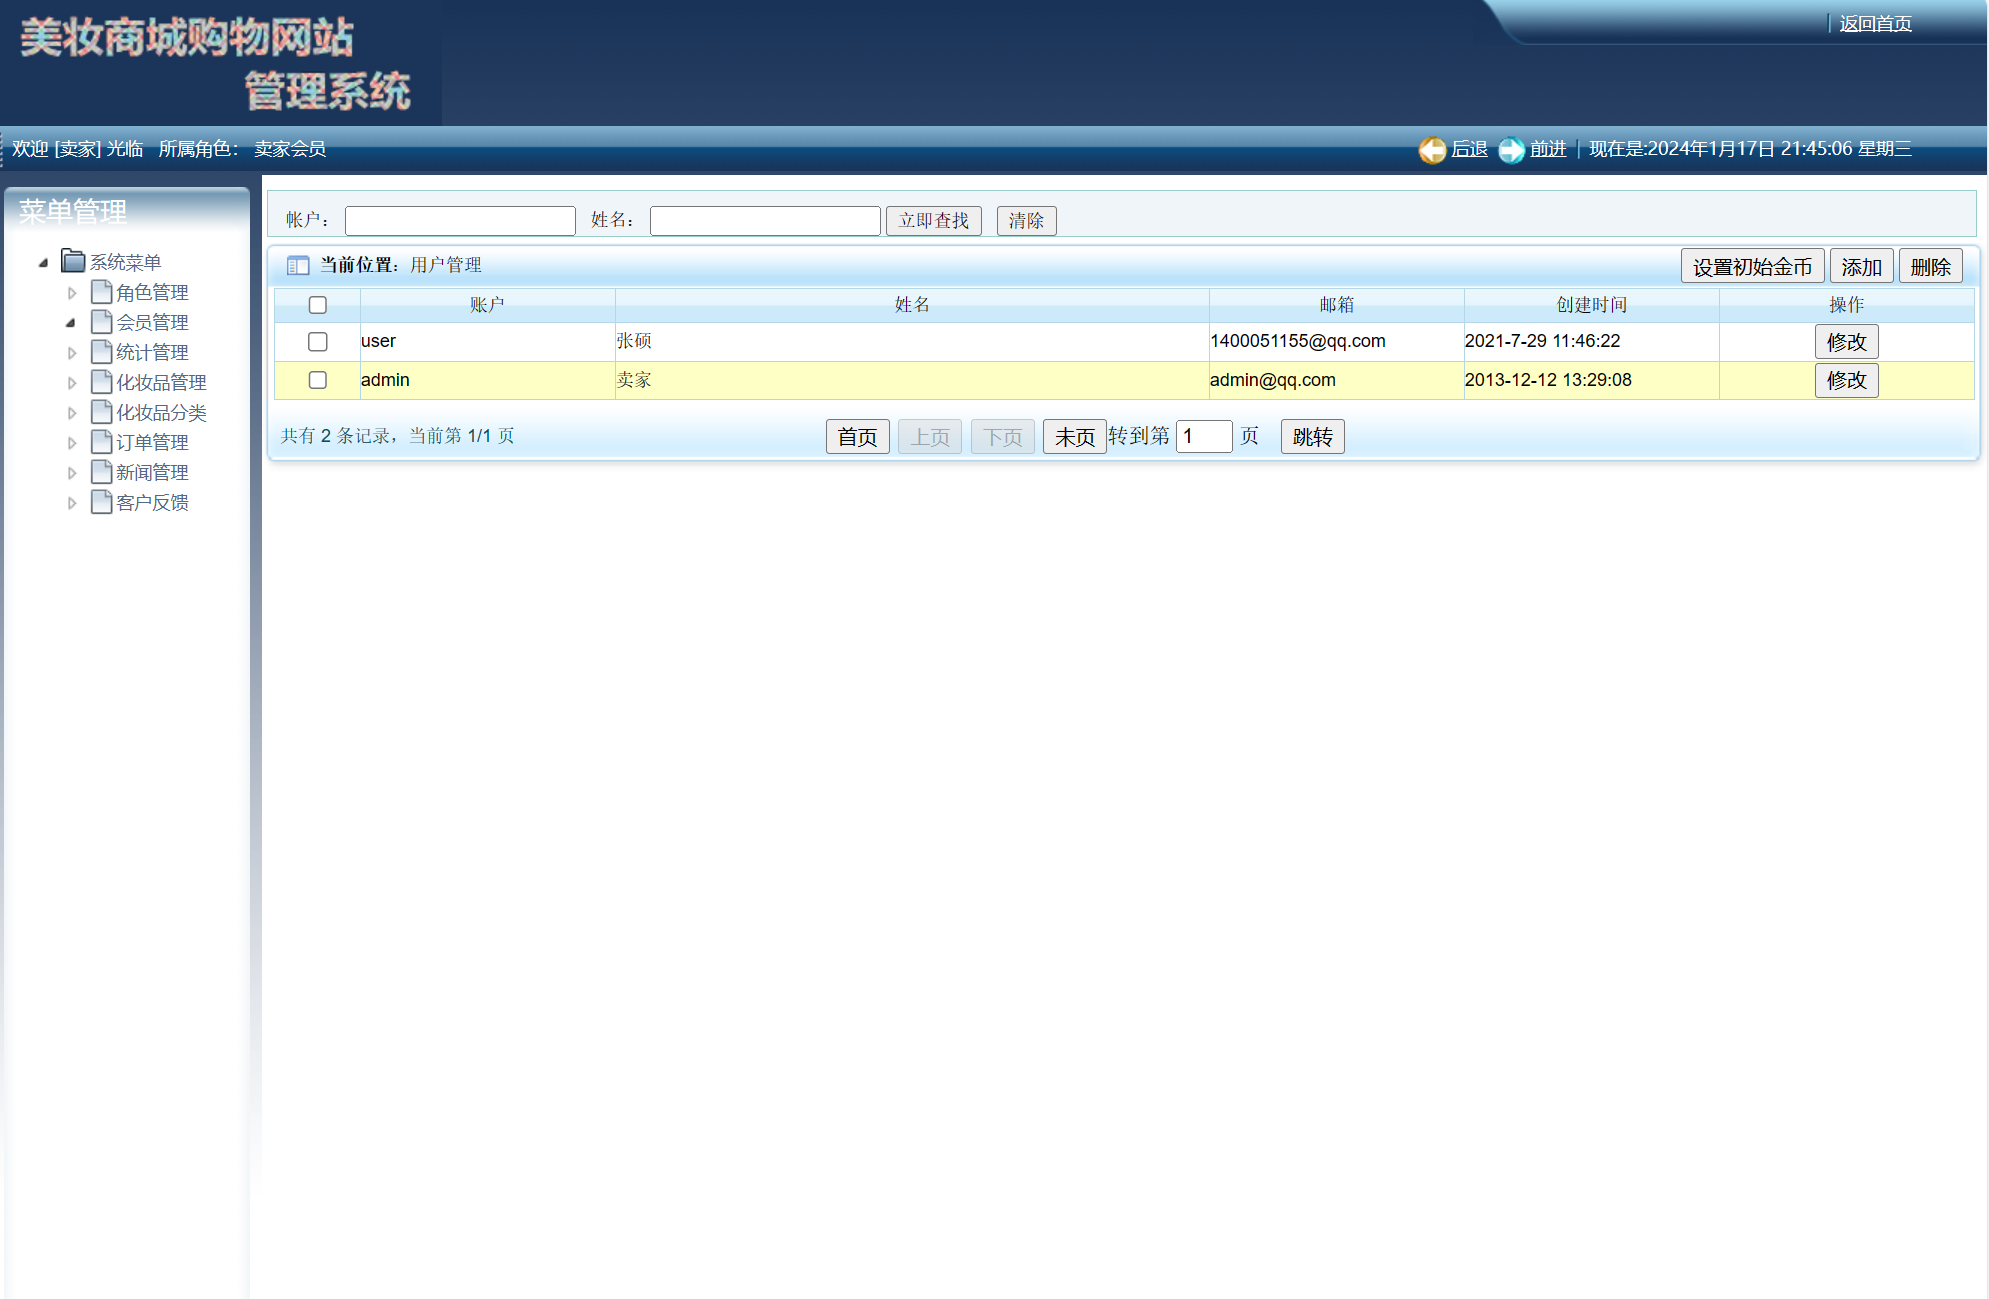The image size is (1989, 1299).
Task: Click the 前进 (forward) navigation icon
Action: [x=1511, y=149]
